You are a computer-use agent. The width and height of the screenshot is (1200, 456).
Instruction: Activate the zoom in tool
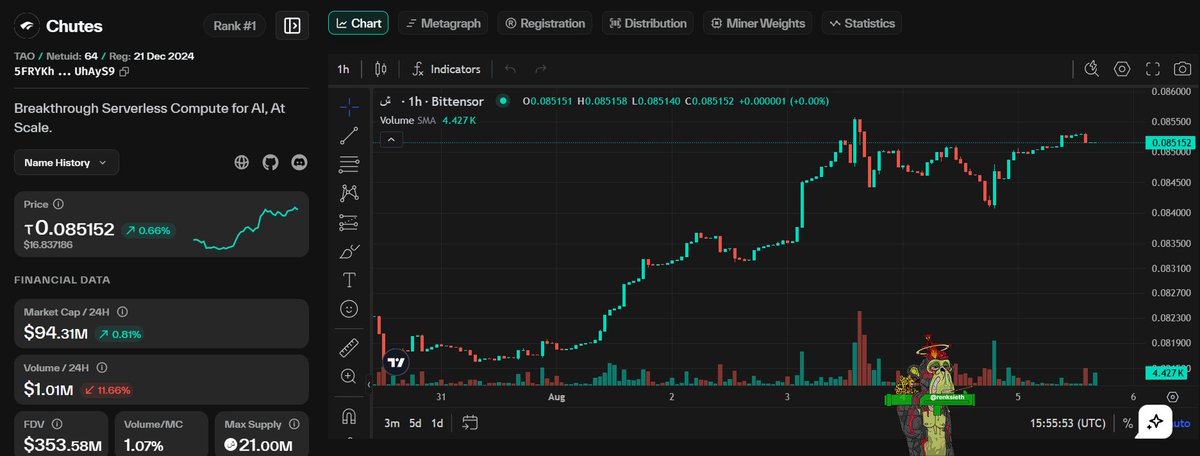pyautogui.click(x=349, y=376)
